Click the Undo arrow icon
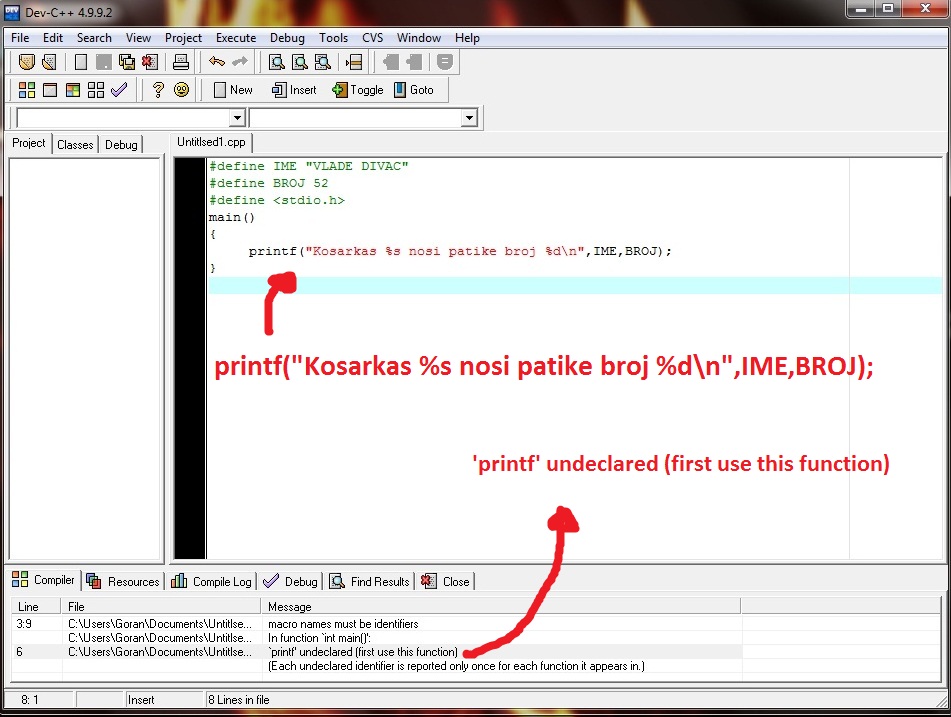The image size is (951, 717). tap(217, 61)
